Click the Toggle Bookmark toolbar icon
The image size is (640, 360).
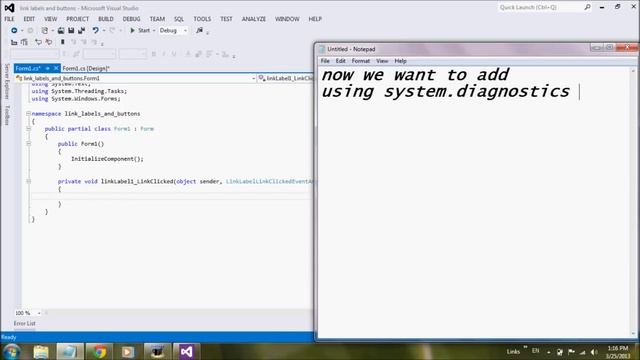tap(62, 42)
